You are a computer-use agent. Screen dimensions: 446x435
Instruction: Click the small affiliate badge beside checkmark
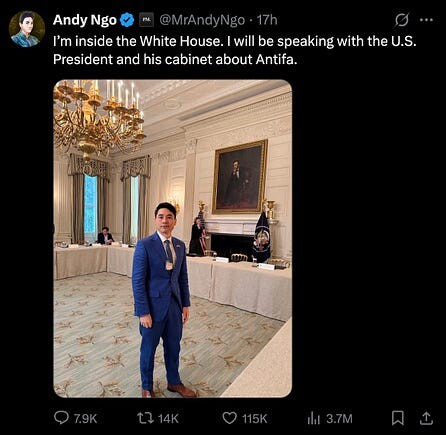coord(146,20)
